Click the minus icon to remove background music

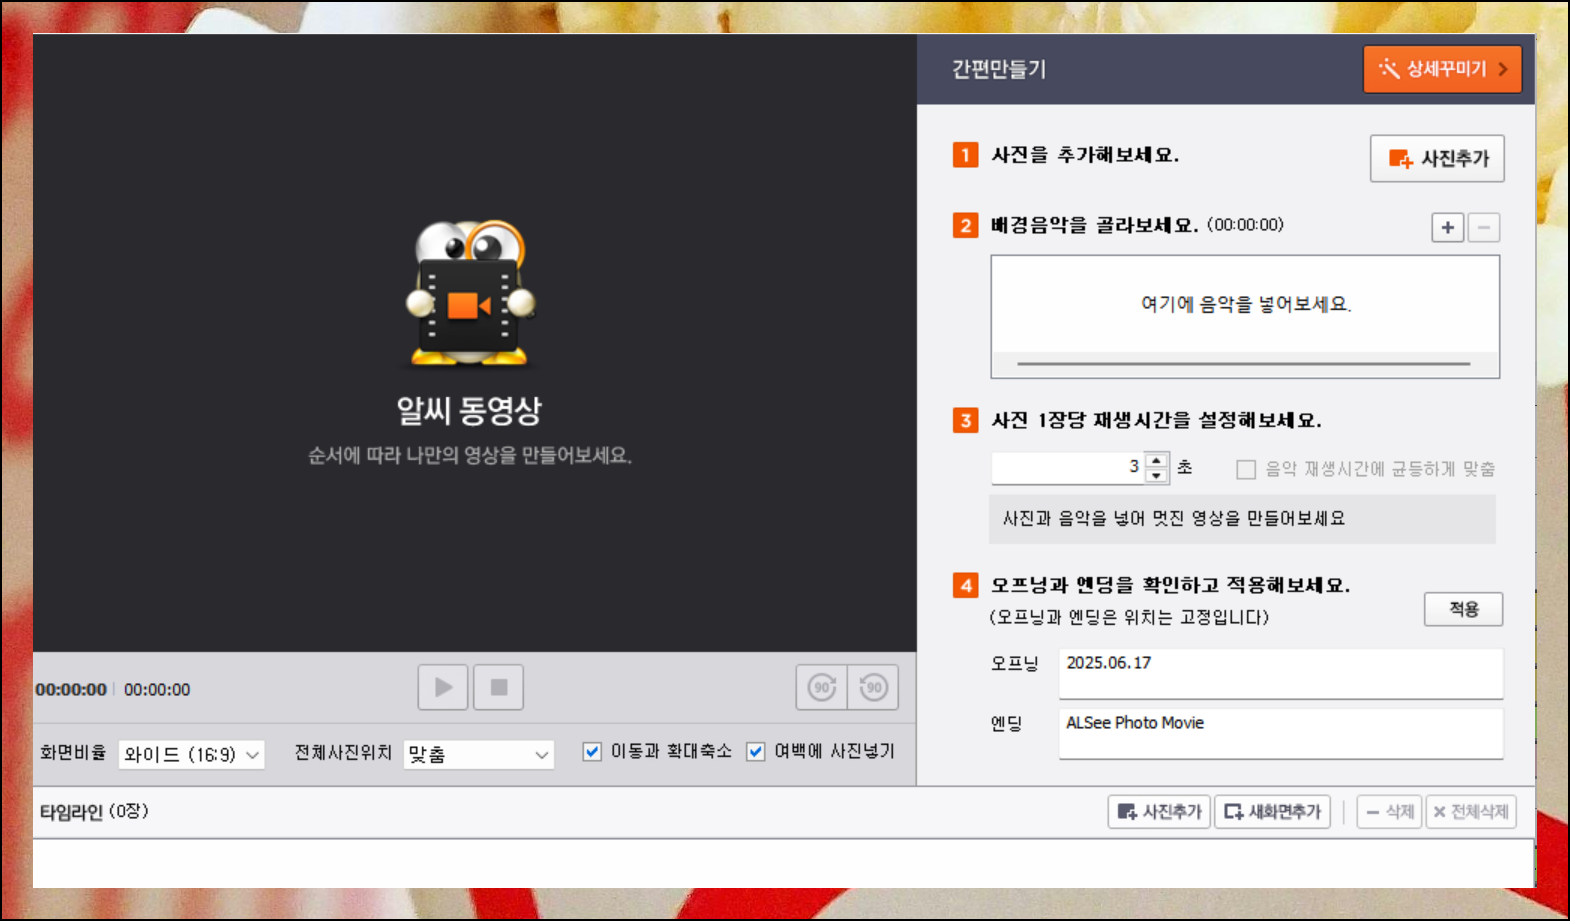pyautogui.click(x=1484, y=227)
